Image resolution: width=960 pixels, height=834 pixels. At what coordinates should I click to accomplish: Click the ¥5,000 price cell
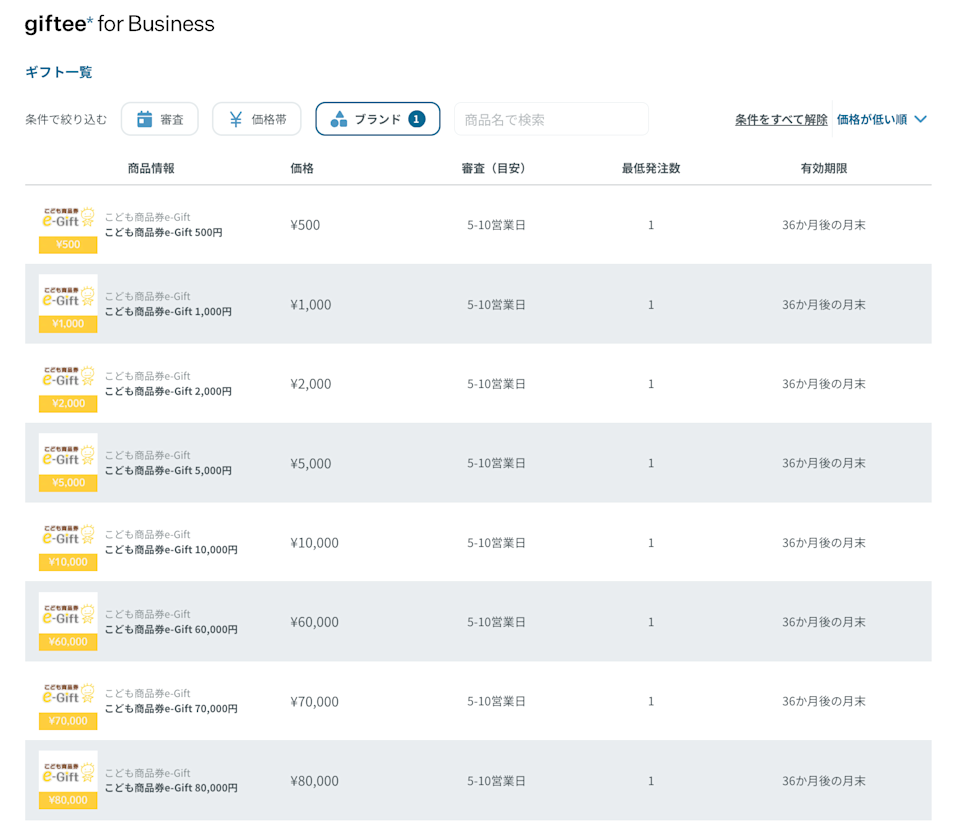(310, 464)
